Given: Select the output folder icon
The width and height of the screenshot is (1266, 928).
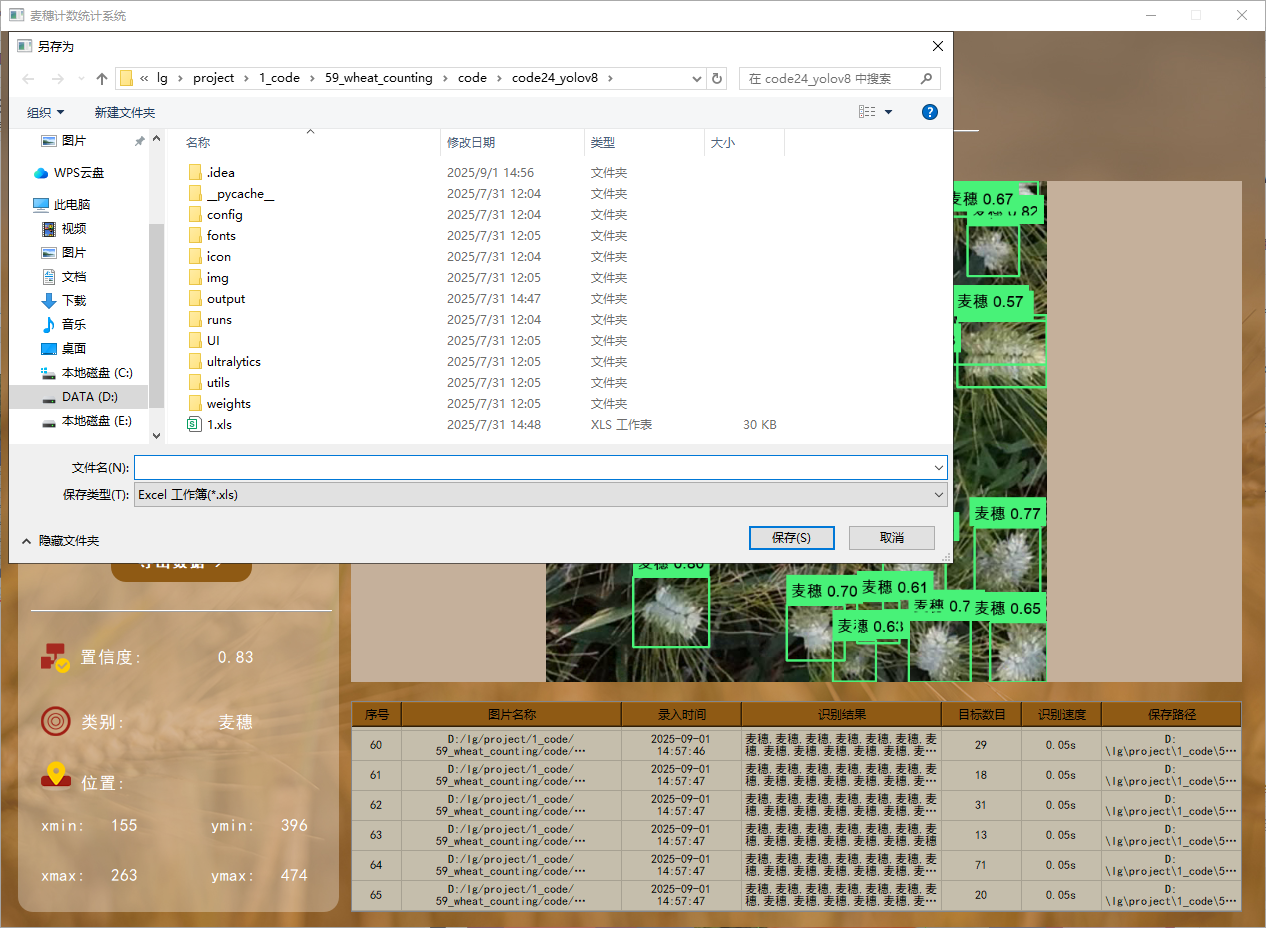Looking at the screenshot, I should click(195, 299).
